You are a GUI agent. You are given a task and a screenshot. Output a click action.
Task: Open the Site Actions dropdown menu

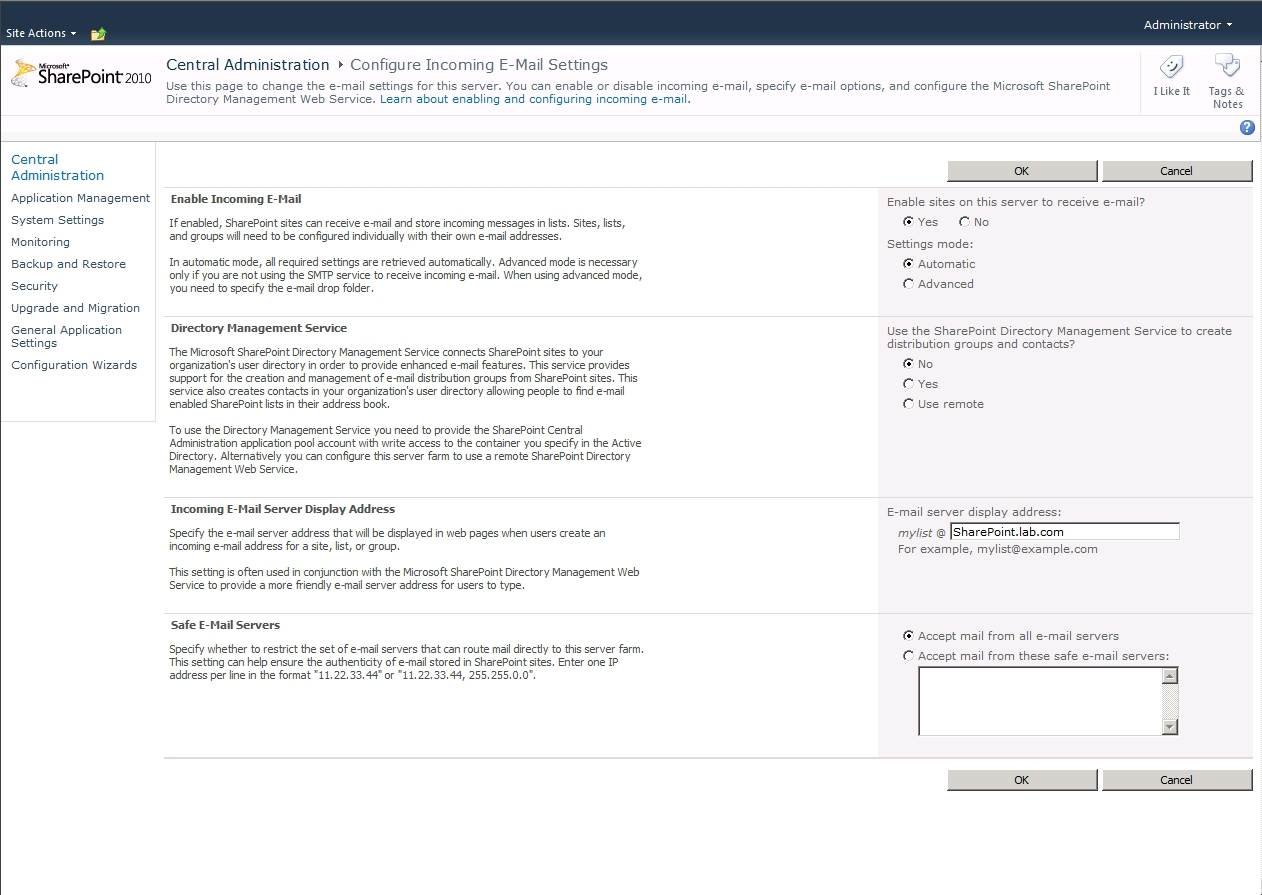41,33
